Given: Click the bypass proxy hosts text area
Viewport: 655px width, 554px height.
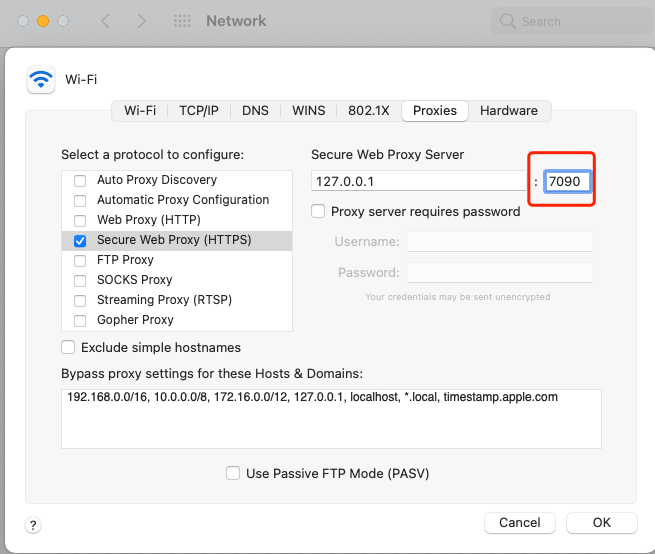Looking at the screenshot, I should point(331,418).
